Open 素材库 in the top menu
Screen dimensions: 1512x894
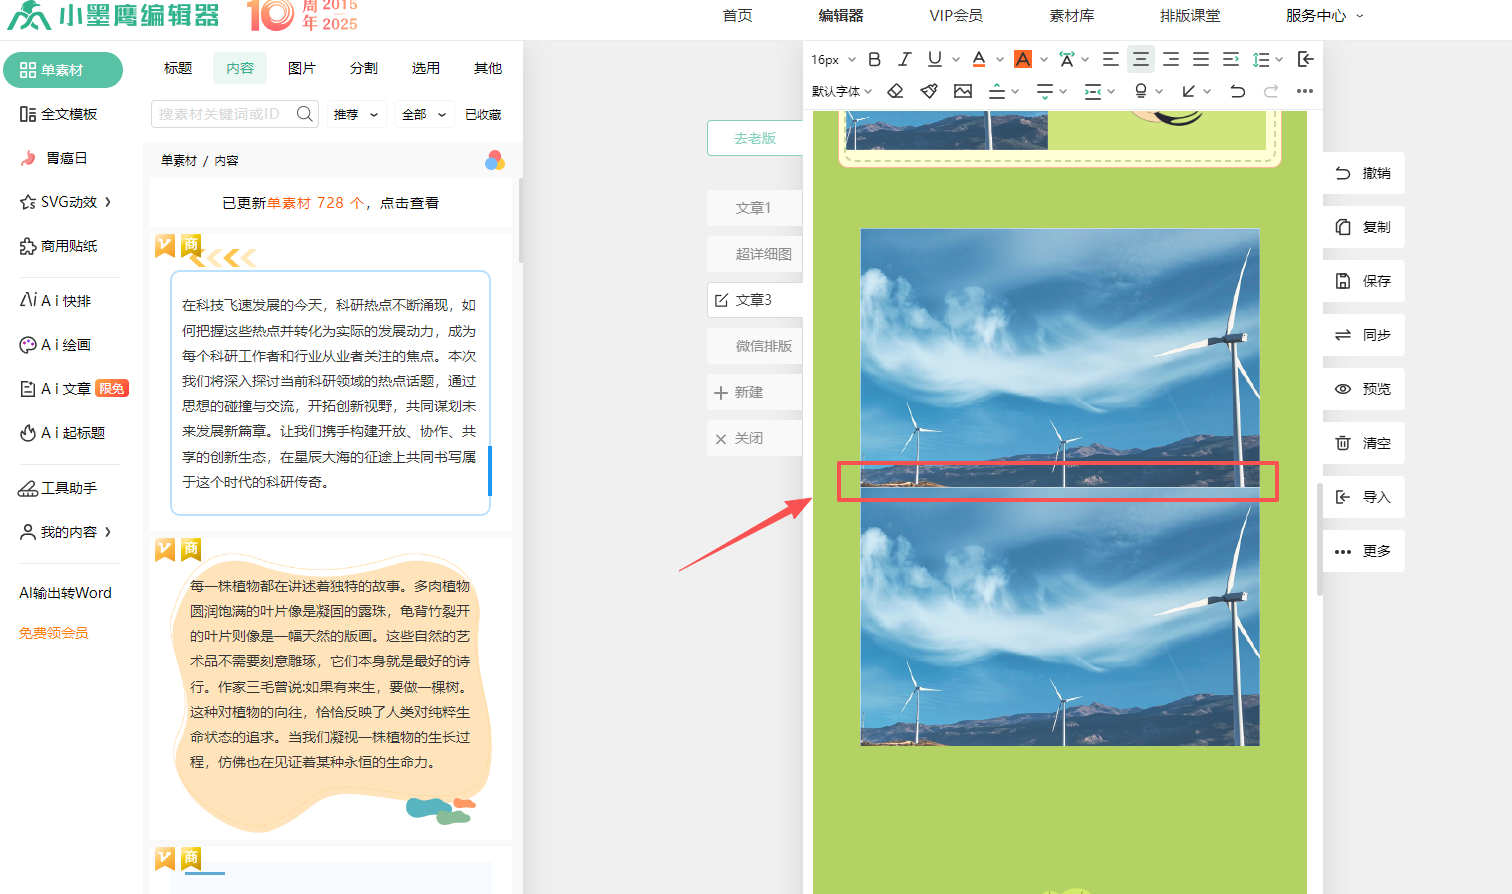[x=1071, y=16]
